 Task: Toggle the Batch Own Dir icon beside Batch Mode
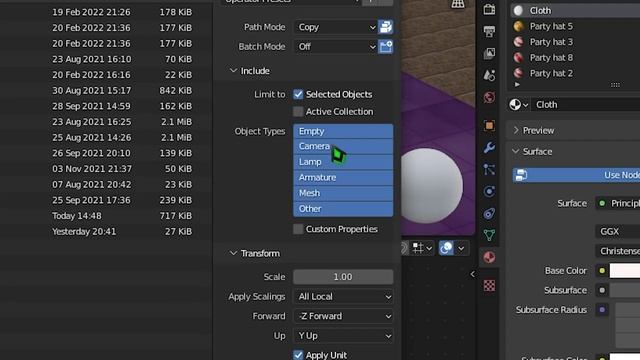point(385,47)
